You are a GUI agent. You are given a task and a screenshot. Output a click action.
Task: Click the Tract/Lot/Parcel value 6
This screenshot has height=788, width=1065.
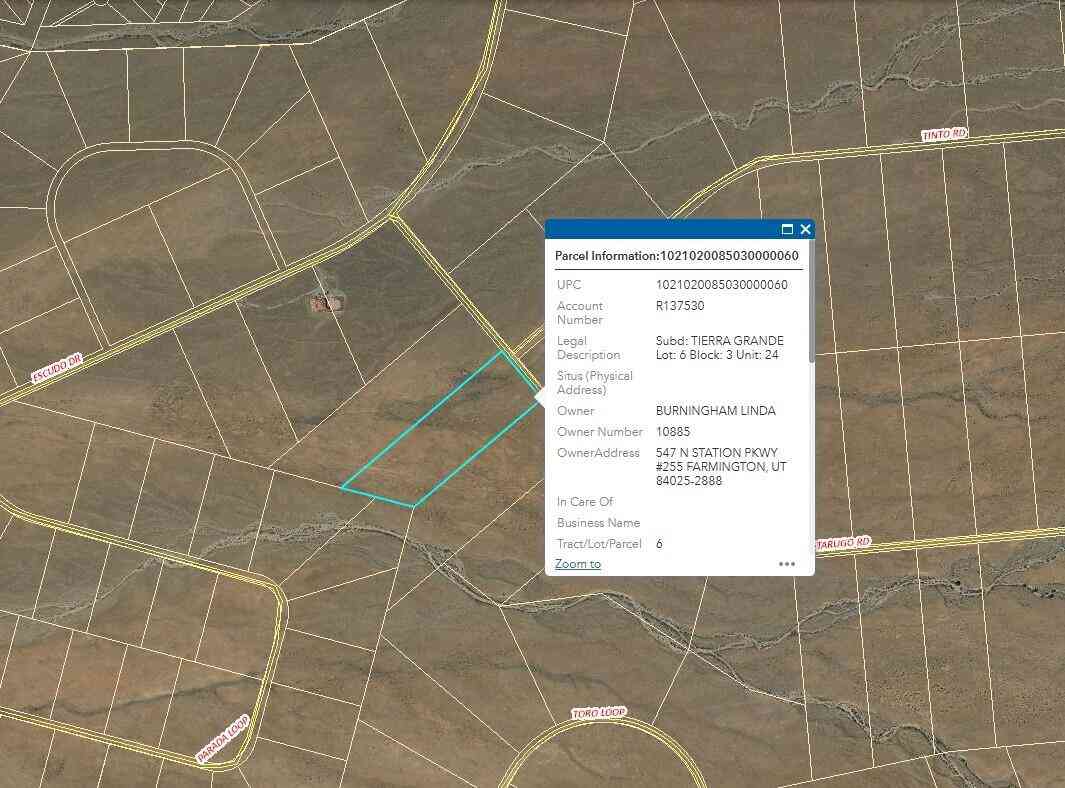tap(659, 543)
